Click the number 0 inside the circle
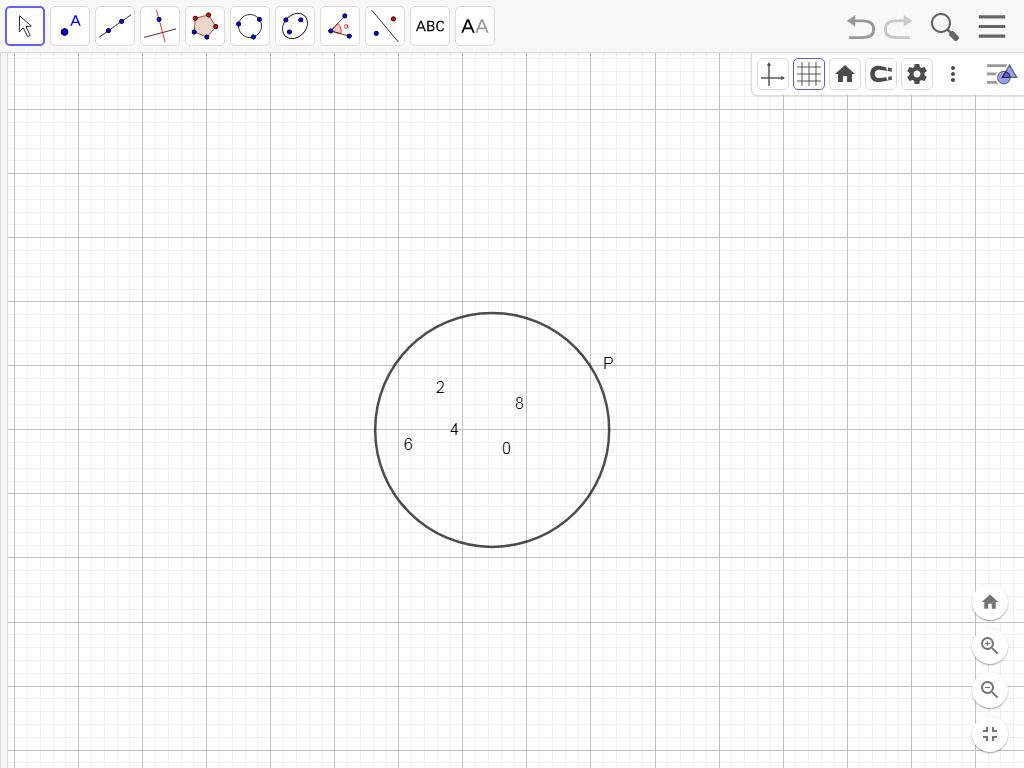The image size is (1024, 768). [x=506, y=448]
